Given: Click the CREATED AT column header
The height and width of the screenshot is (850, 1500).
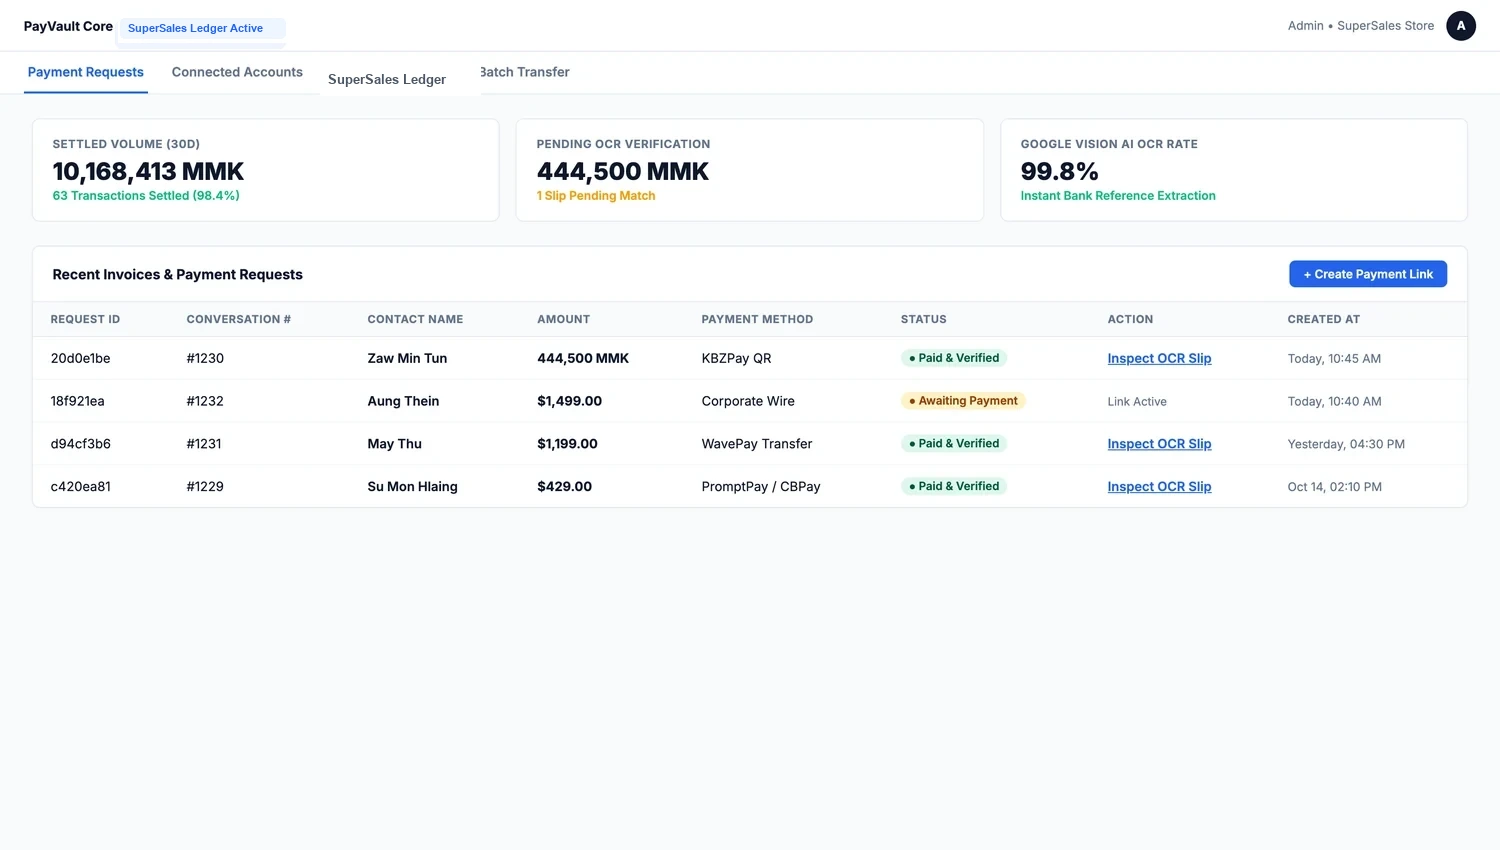Looking at the screenshot, I should pos(1323,320).
